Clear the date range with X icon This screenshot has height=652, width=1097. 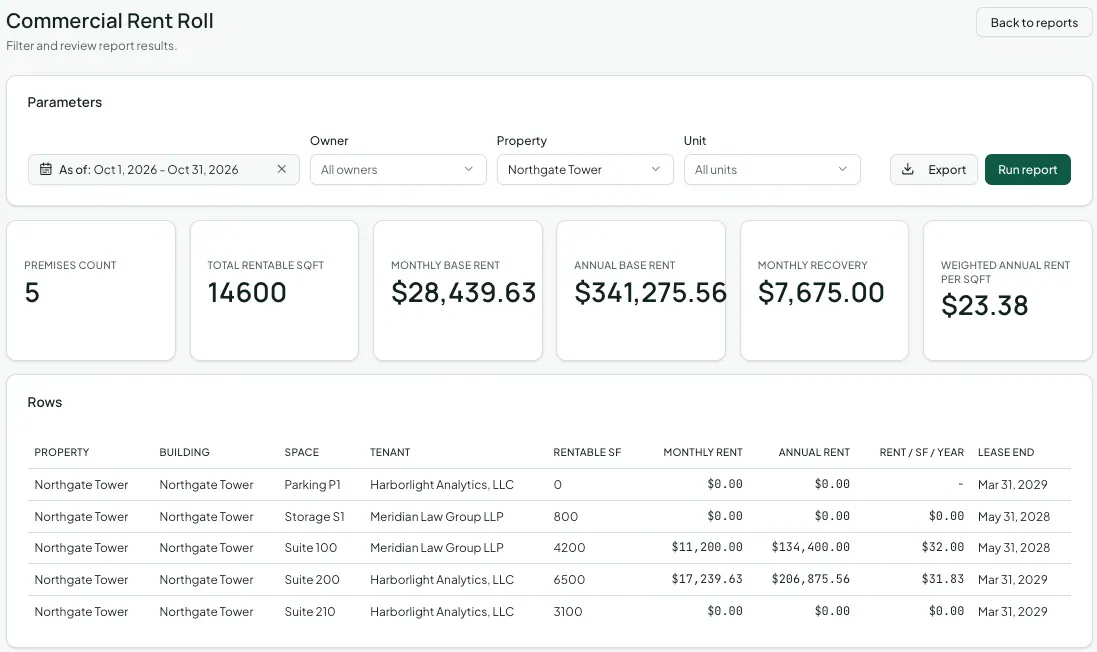click(281, 169)
